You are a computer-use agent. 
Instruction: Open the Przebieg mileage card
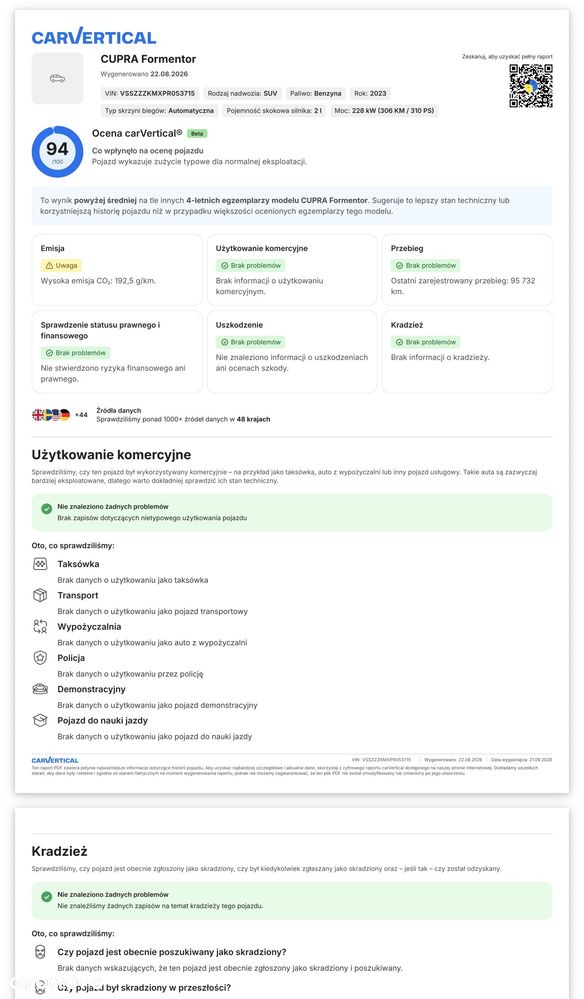tap(467, 270)
